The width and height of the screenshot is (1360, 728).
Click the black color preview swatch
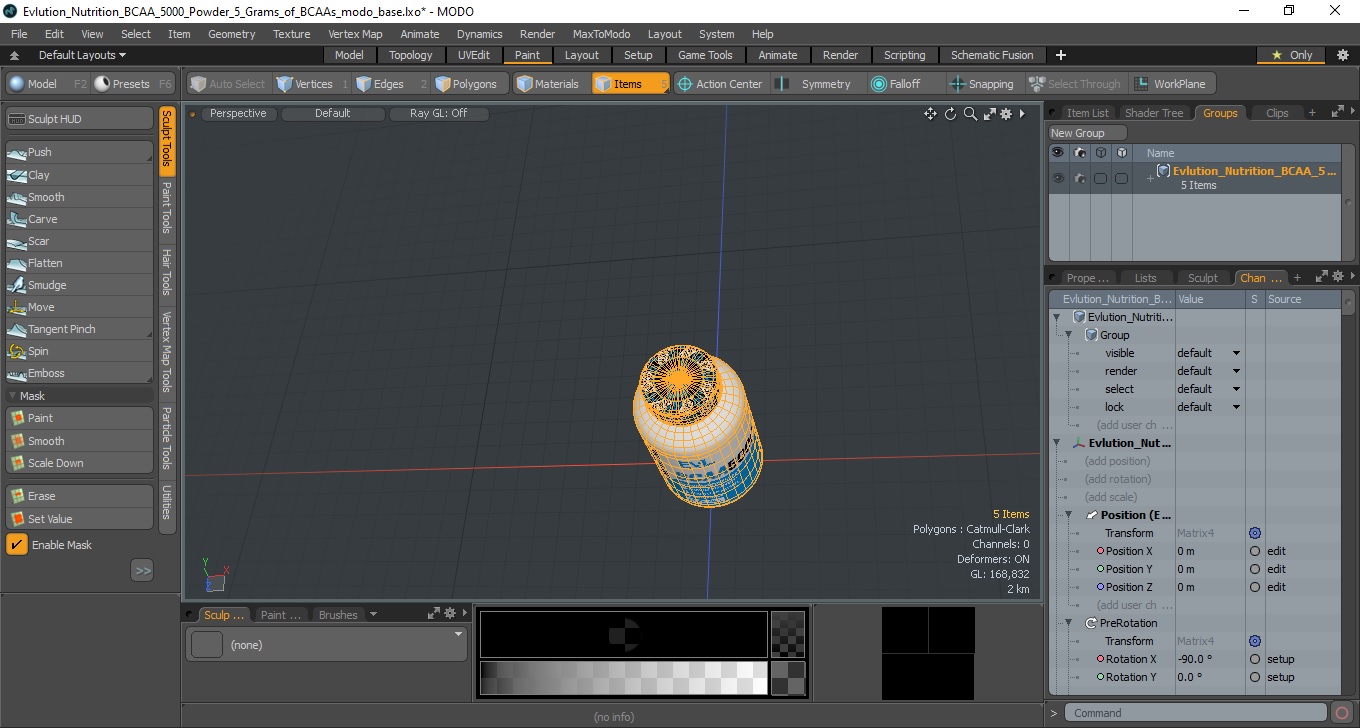point(624,634)
